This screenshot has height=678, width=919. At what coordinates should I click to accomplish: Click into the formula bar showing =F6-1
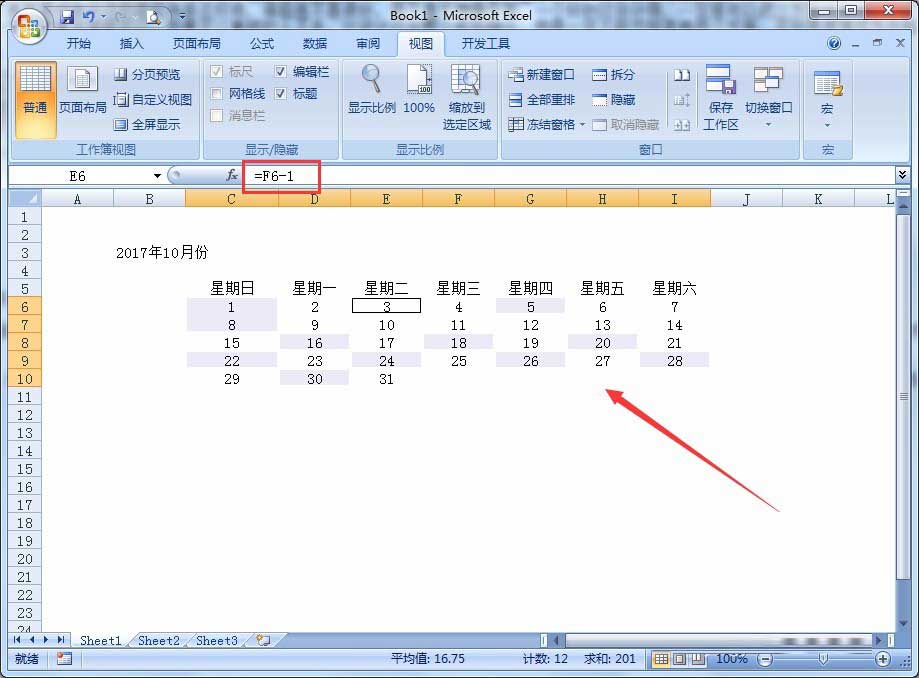(x=569, y=176)
